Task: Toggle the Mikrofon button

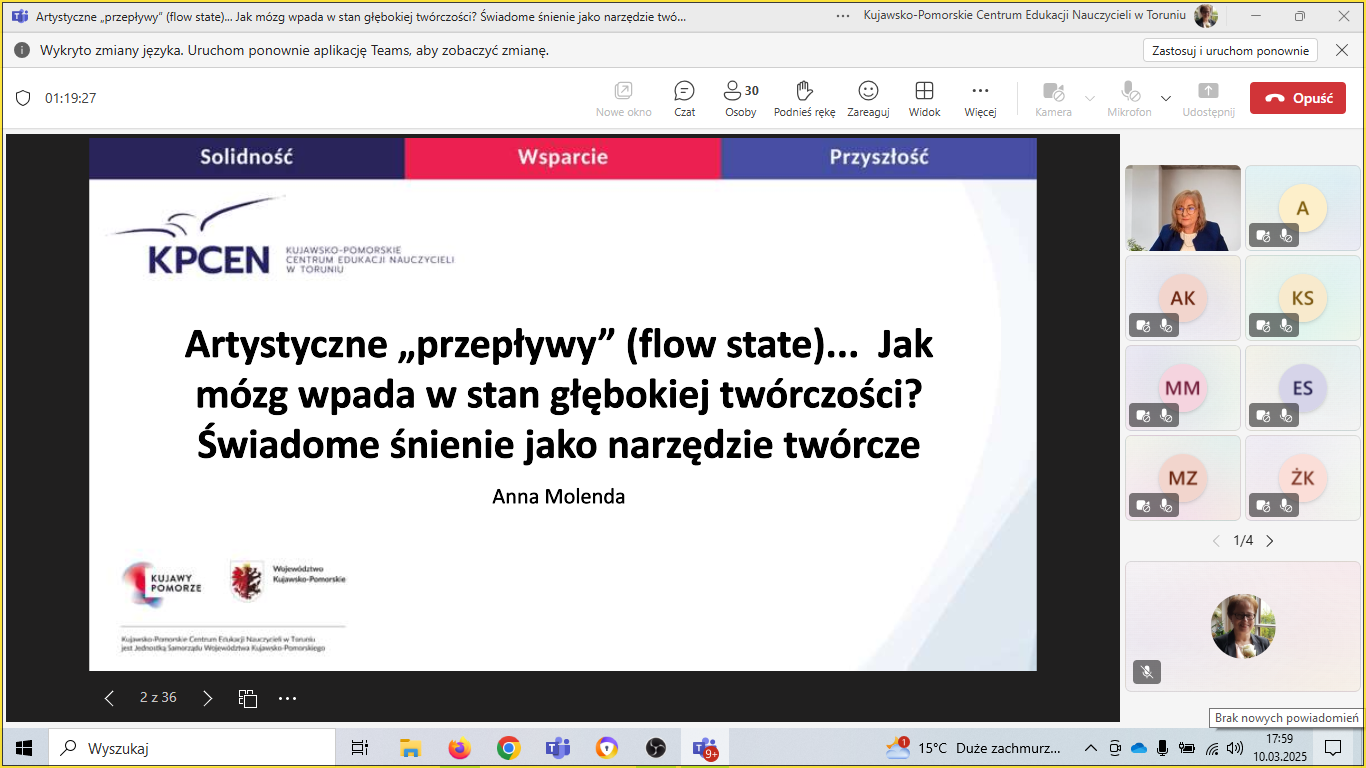Action: point(1130,98)
